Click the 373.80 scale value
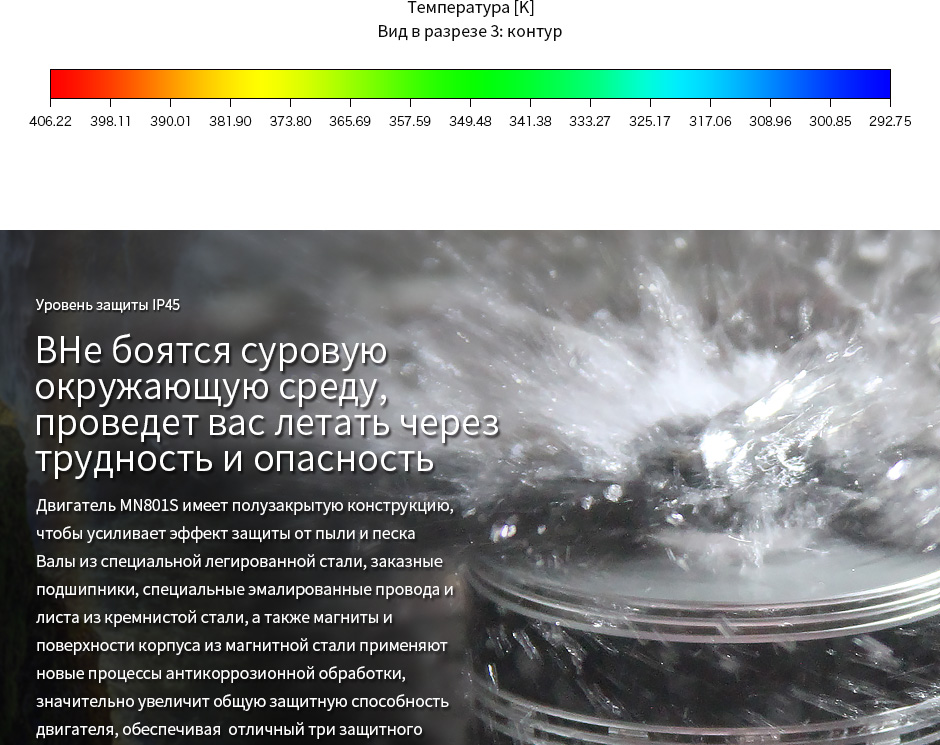This screenshot has height=745, width=940. pyautogui.click(x=290, y=121)
